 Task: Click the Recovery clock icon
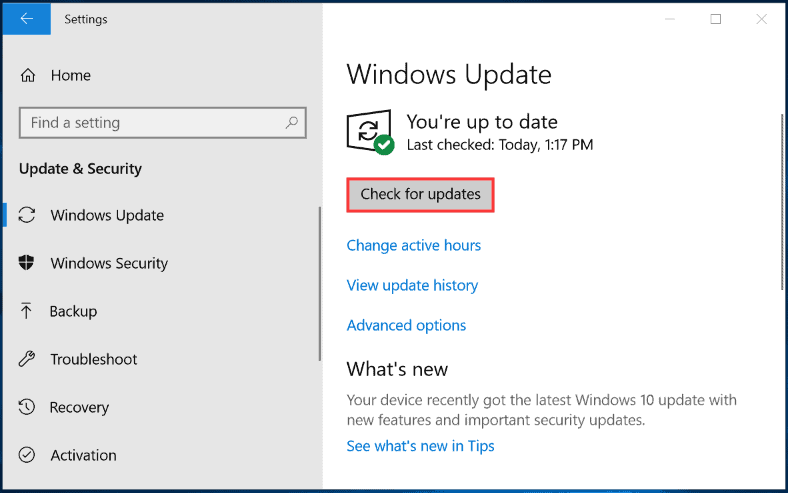pyautogui.click(x=27, y=407)
